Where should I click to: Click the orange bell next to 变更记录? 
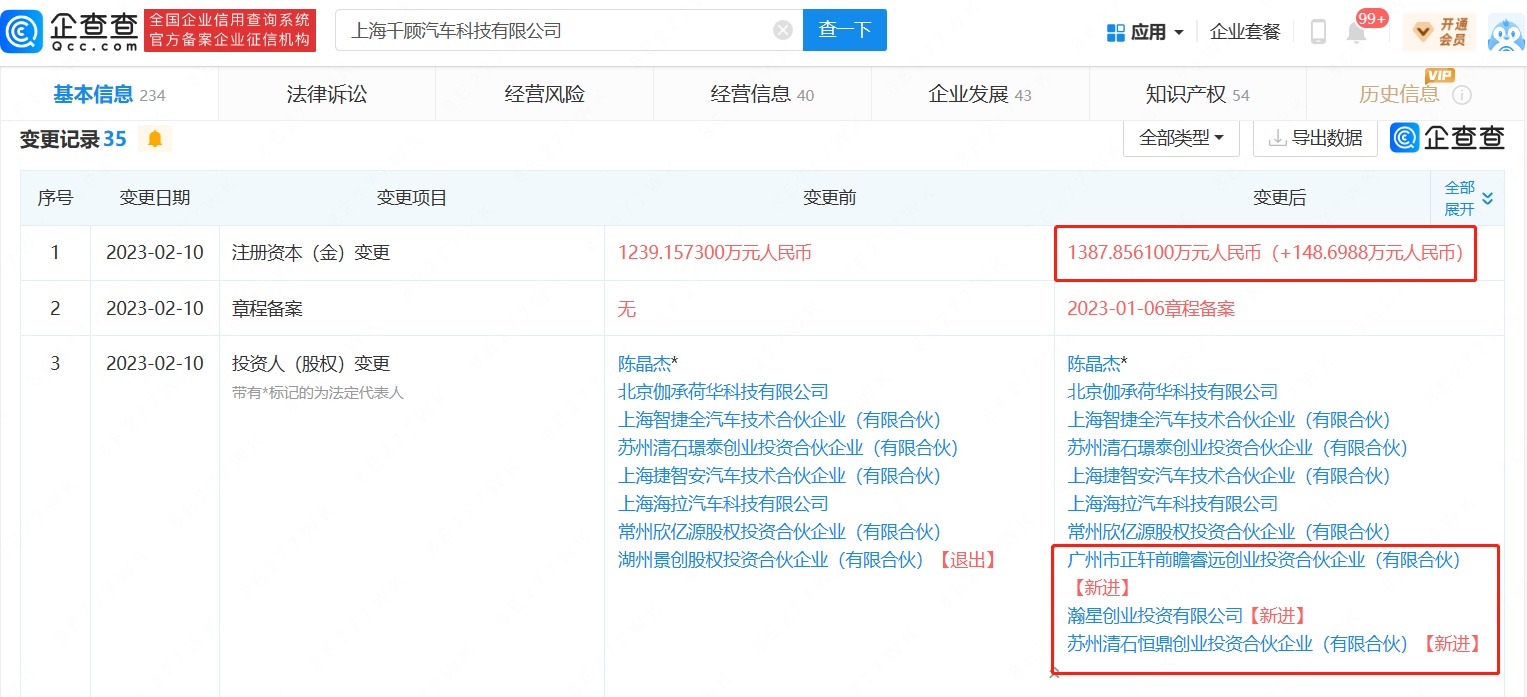(155, 139)
